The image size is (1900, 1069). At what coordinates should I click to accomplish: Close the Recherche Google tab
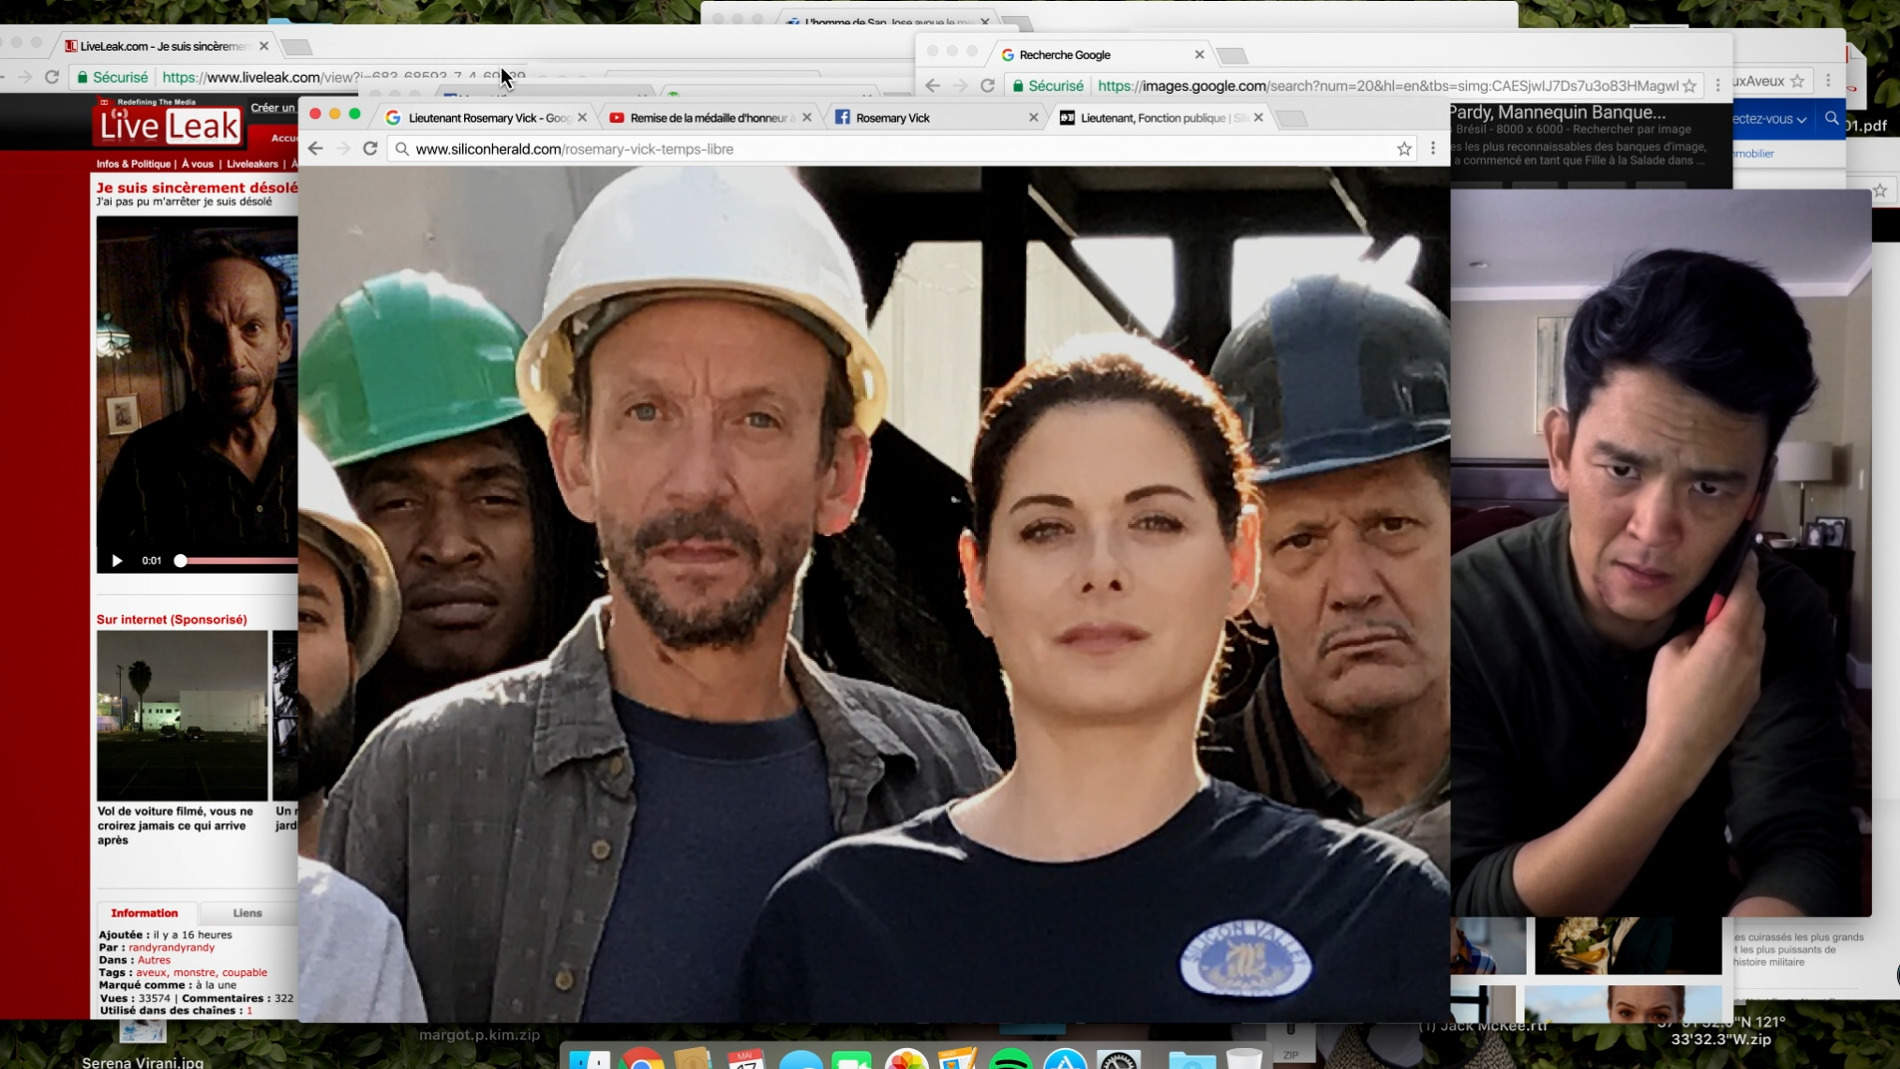(1200, 55)
